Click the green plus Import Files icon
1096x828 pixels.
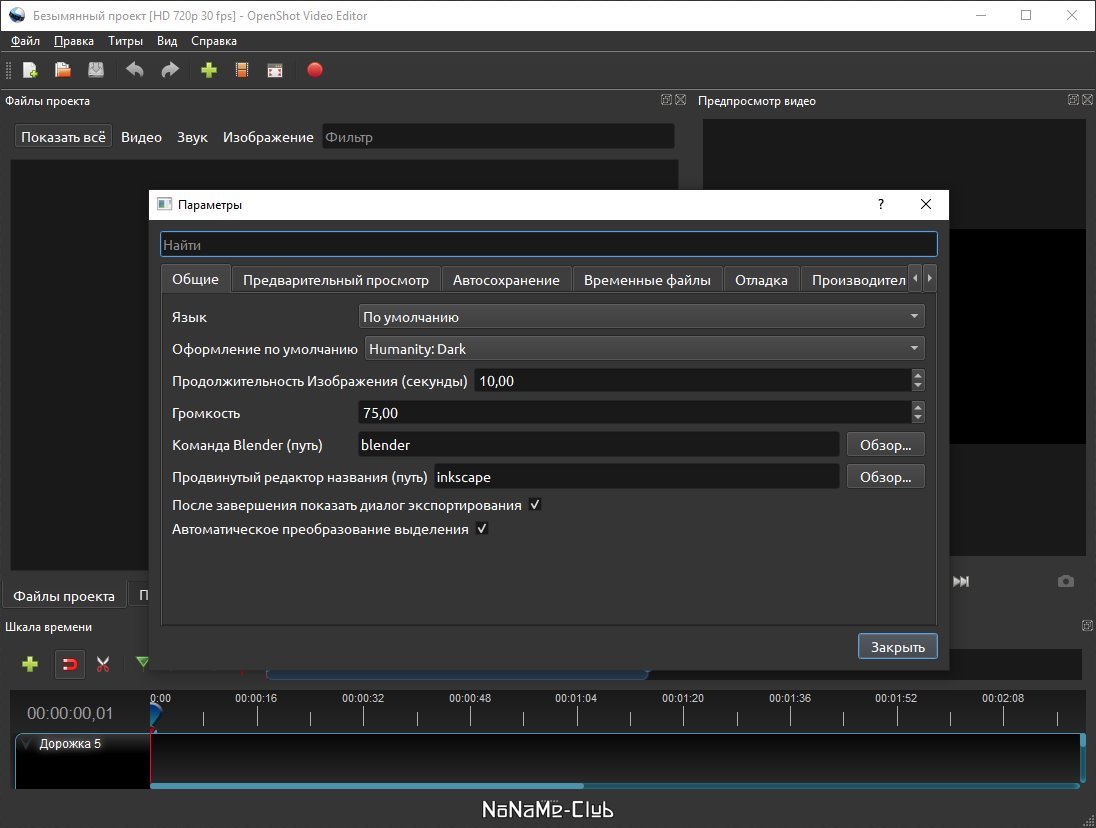tap(209, 70)
